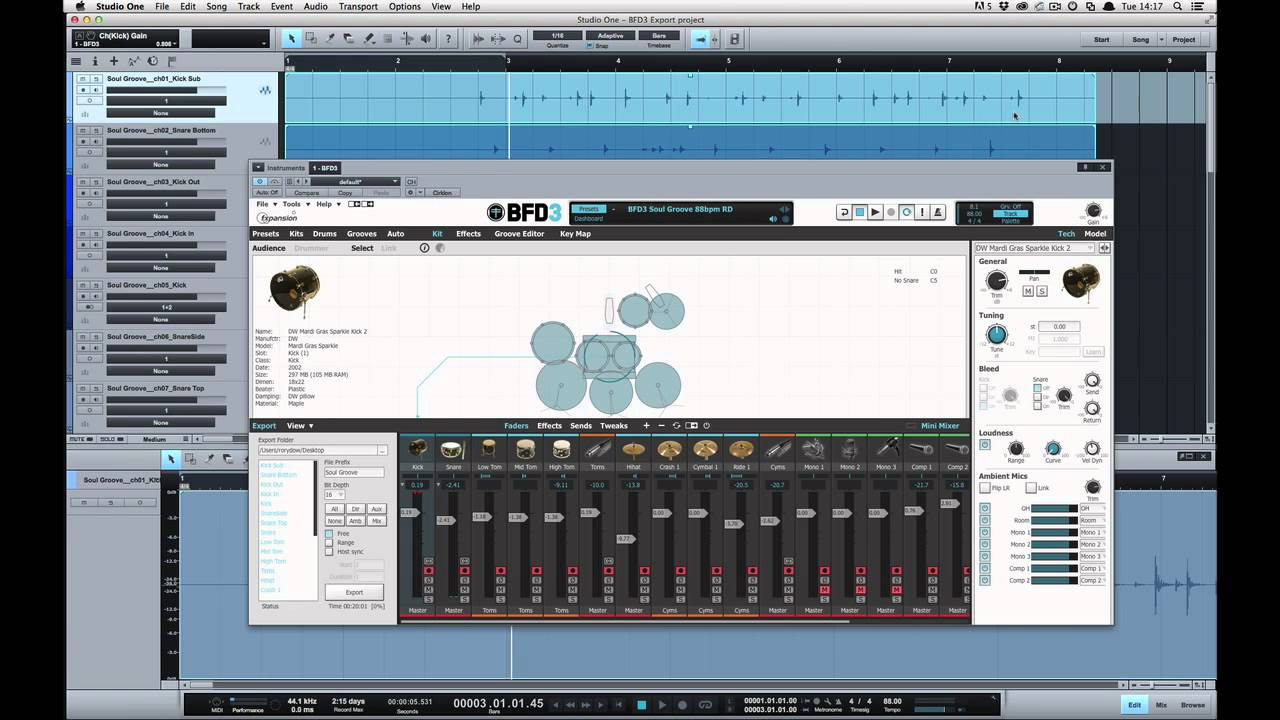Screen dimensions: 1280x720
Task: Click Studio One bottom transport stop button
Action: click(642, 705)
